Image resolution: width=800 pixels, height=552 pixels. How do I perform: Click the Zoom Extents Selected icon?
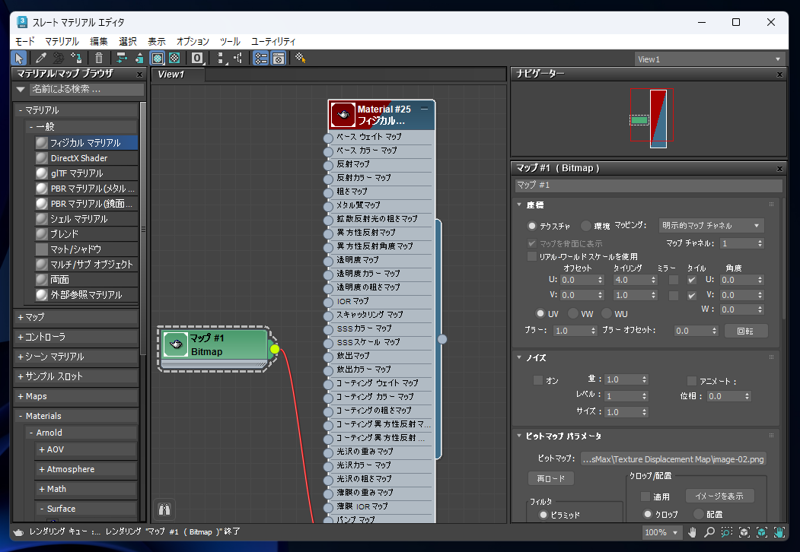(x=762, y=532)
